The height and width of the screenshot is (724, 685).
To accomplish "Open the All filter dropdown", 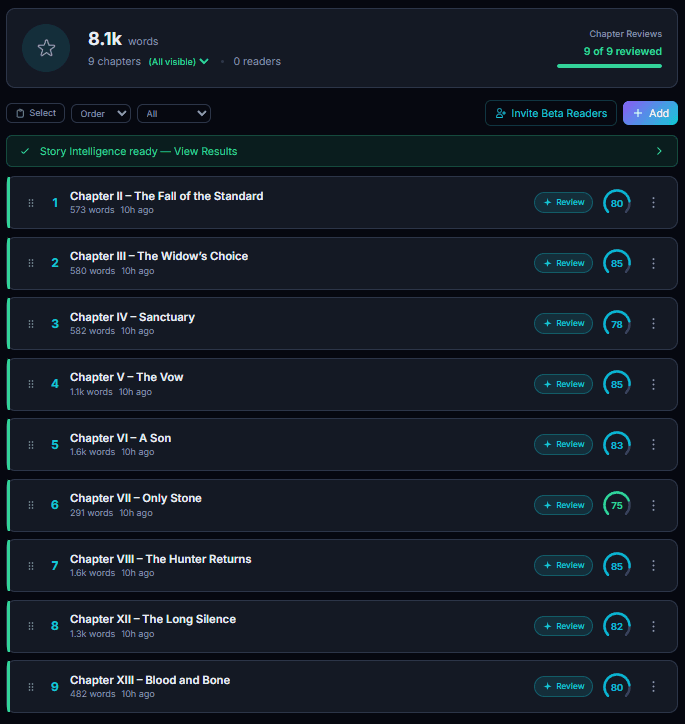I will (x=173, y=114).
